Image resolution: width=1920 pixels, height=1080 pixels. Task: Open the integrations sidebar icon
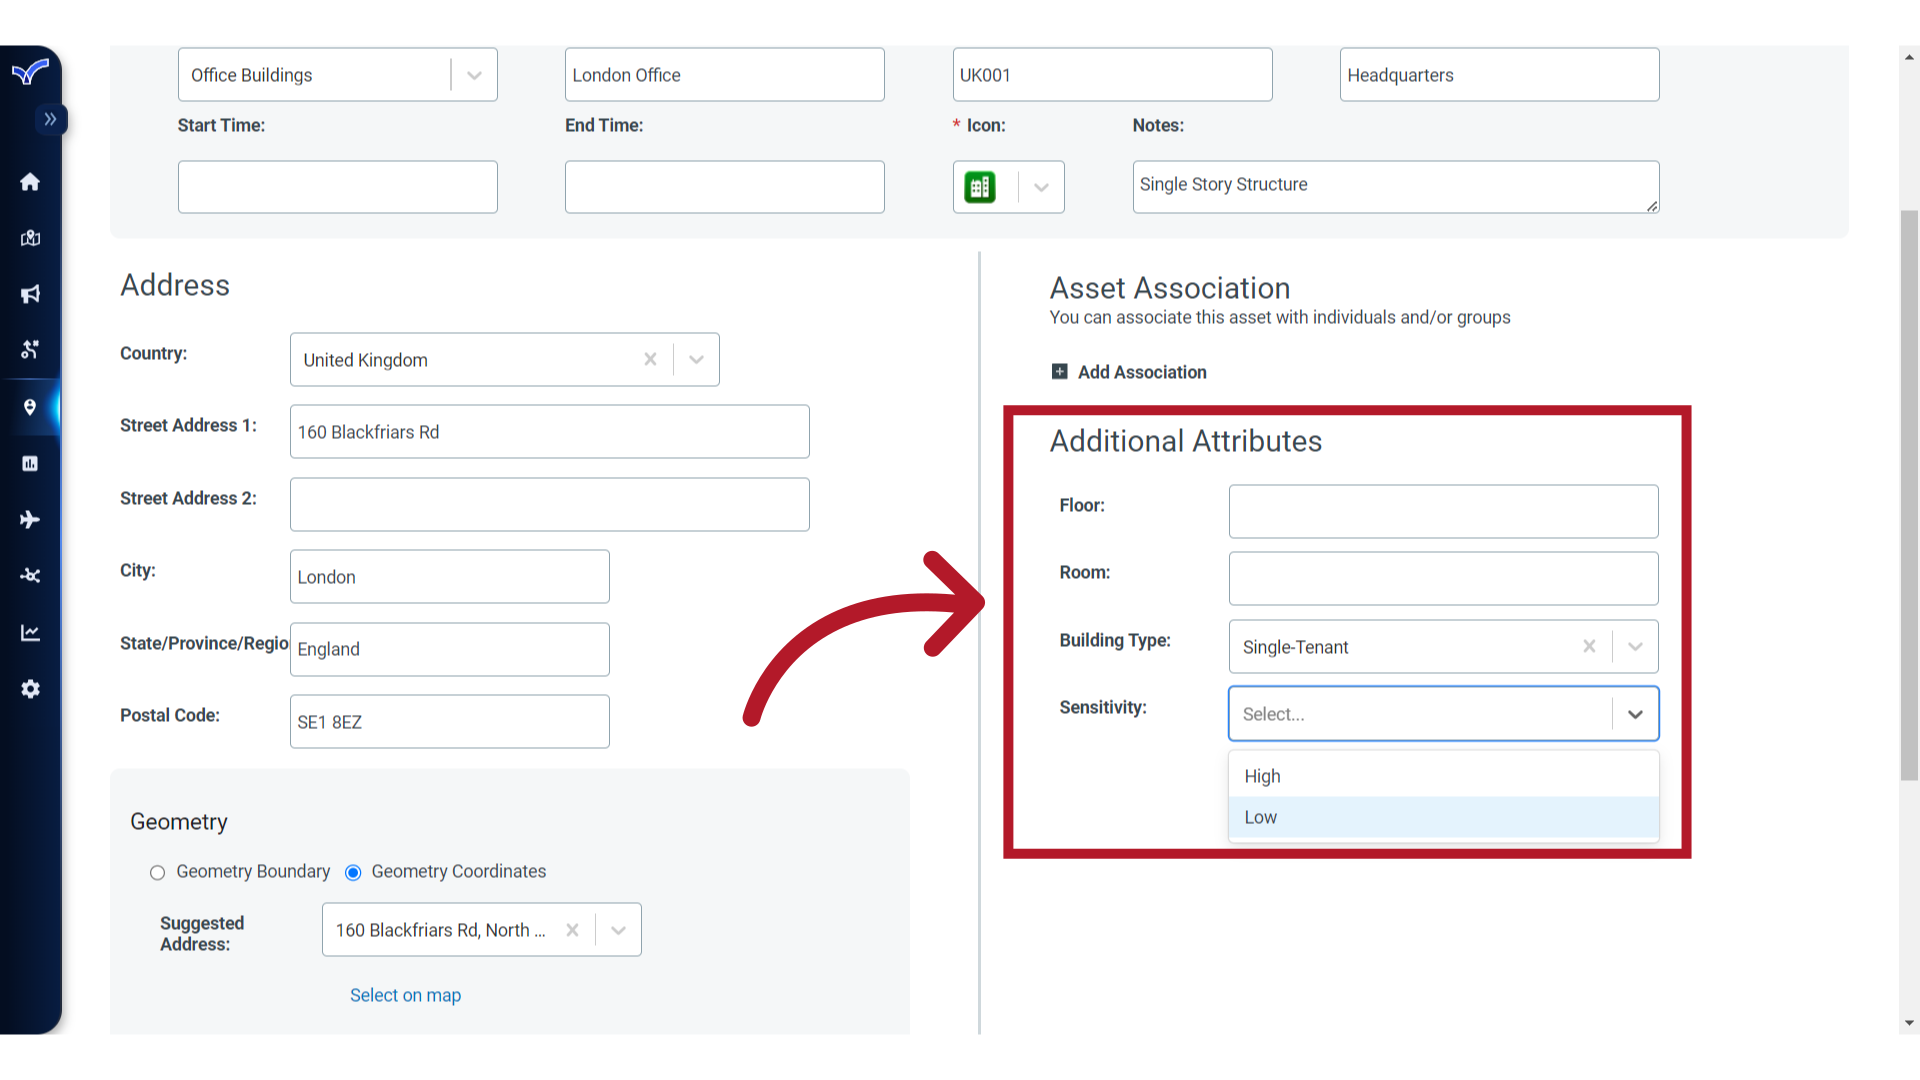30,576
